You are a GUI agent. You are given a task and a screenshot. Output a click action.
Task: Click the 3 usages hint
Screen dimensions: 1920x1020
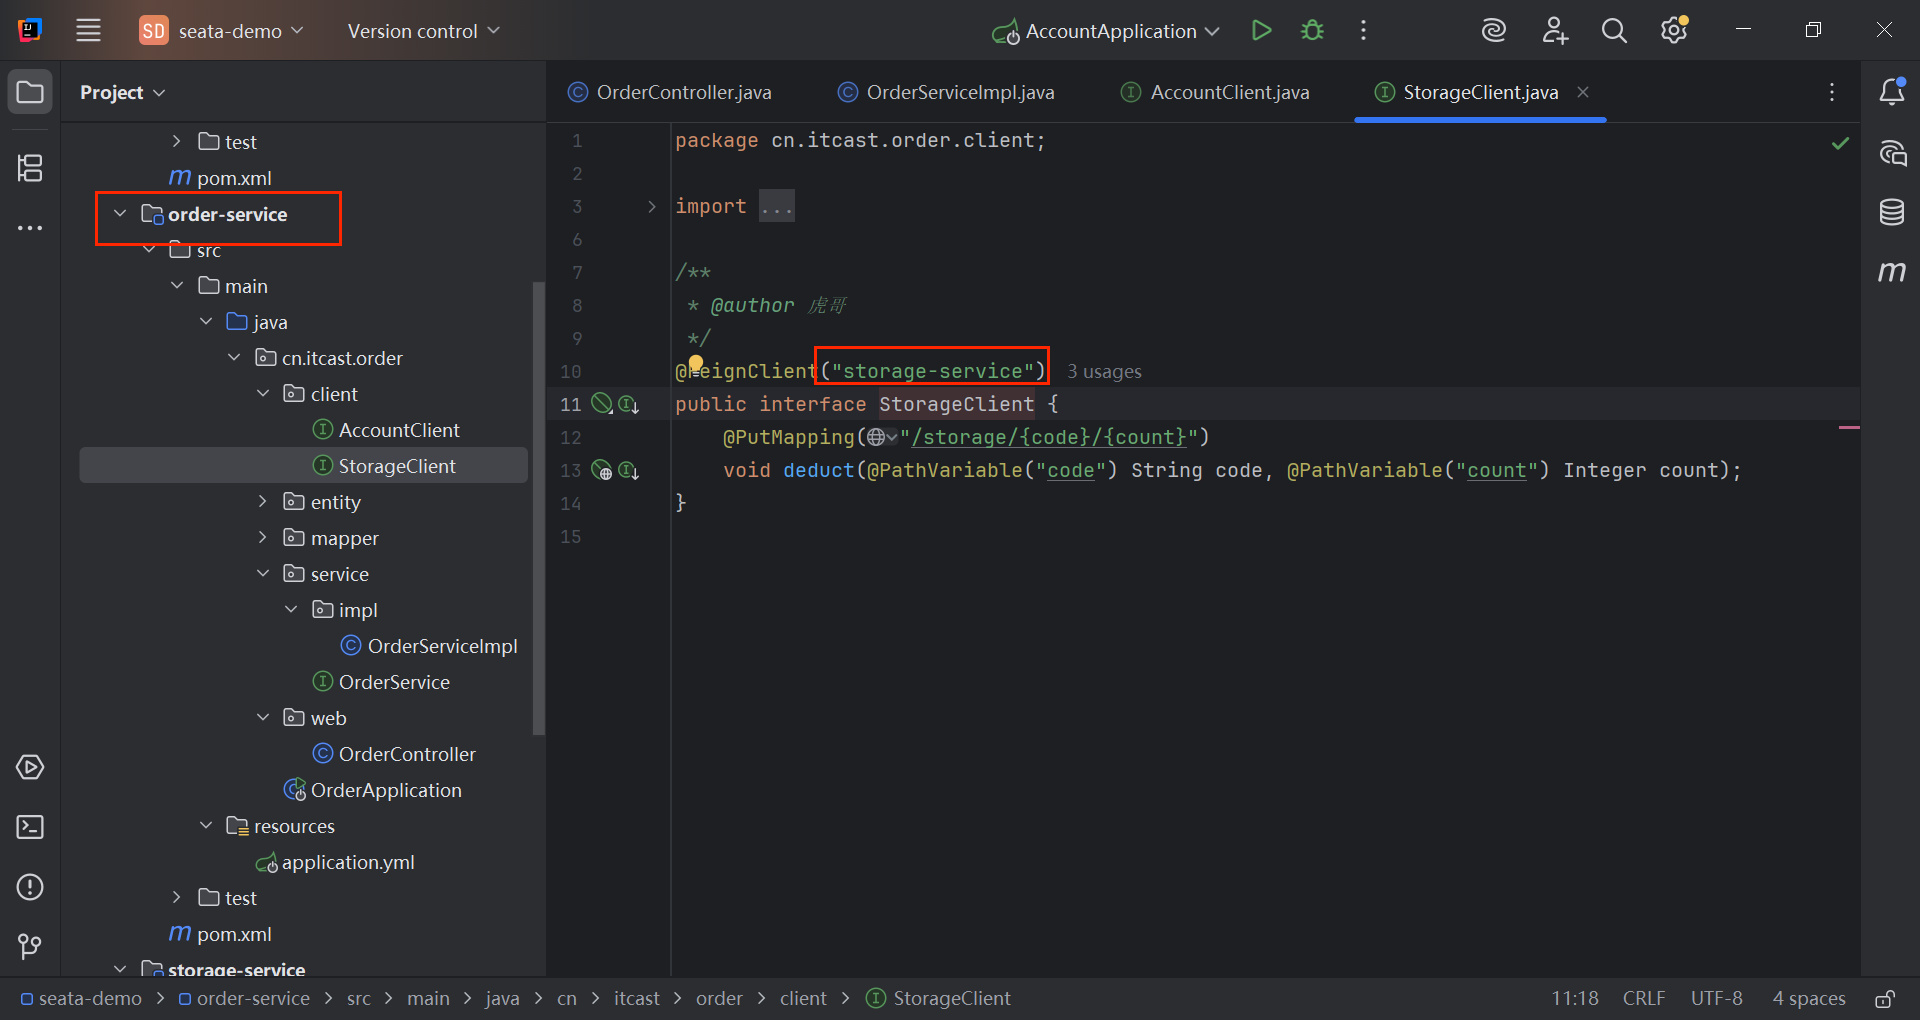(1104, 371)
